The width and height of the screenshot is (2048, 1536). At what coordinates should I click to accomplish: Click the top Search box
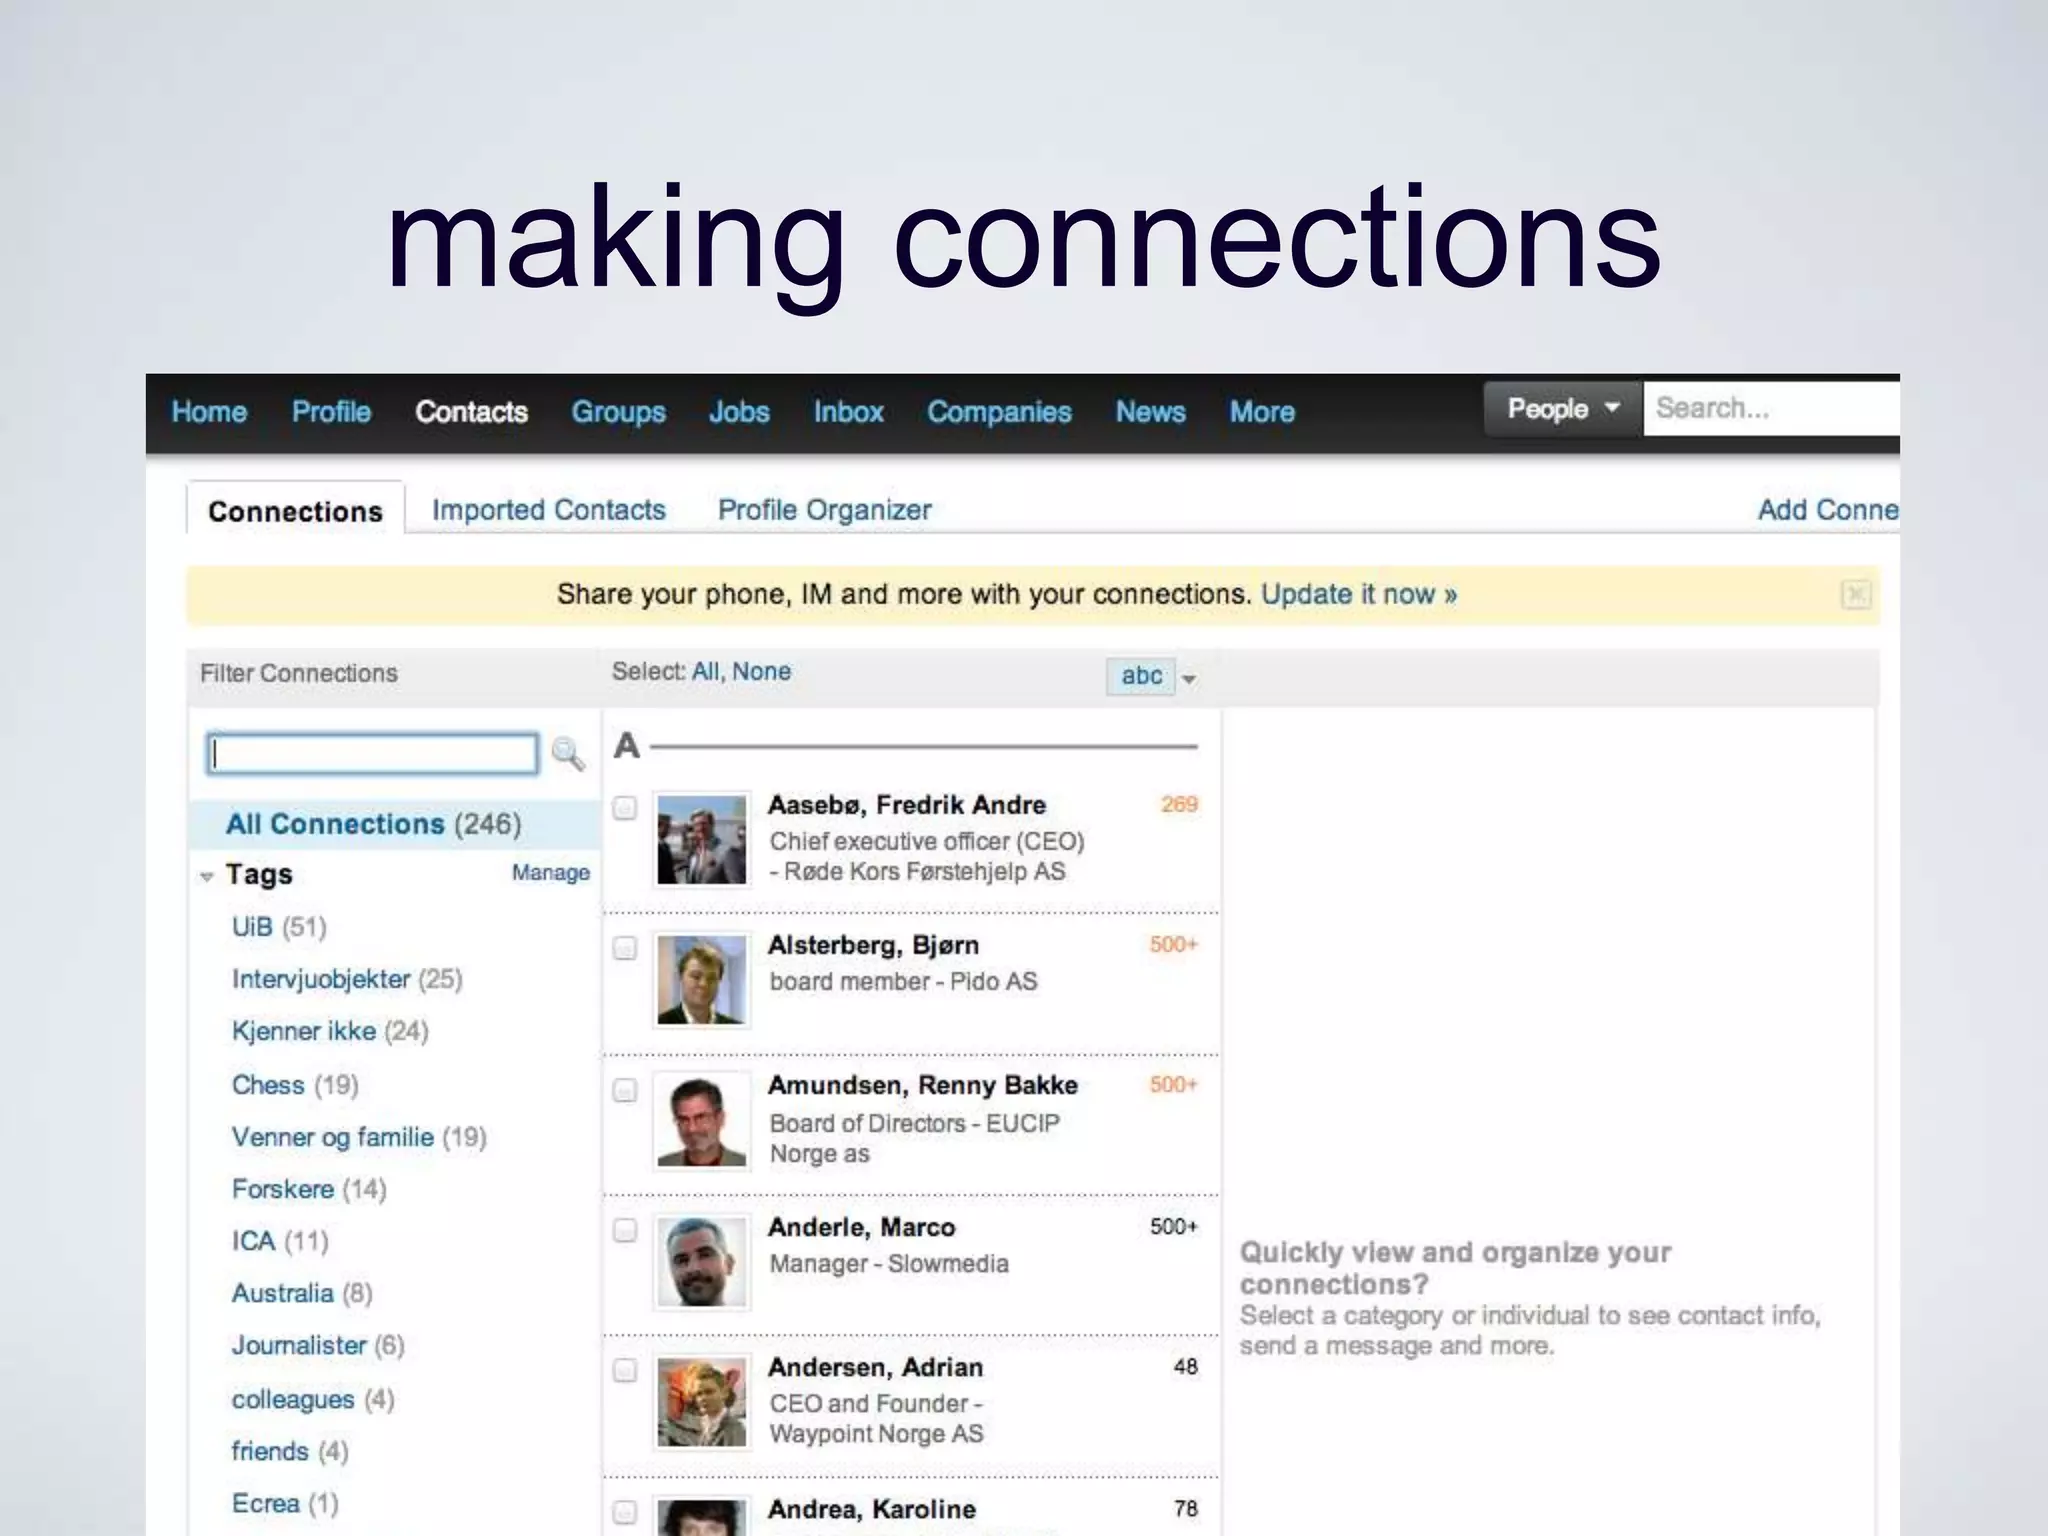(x=1771, y=408)
